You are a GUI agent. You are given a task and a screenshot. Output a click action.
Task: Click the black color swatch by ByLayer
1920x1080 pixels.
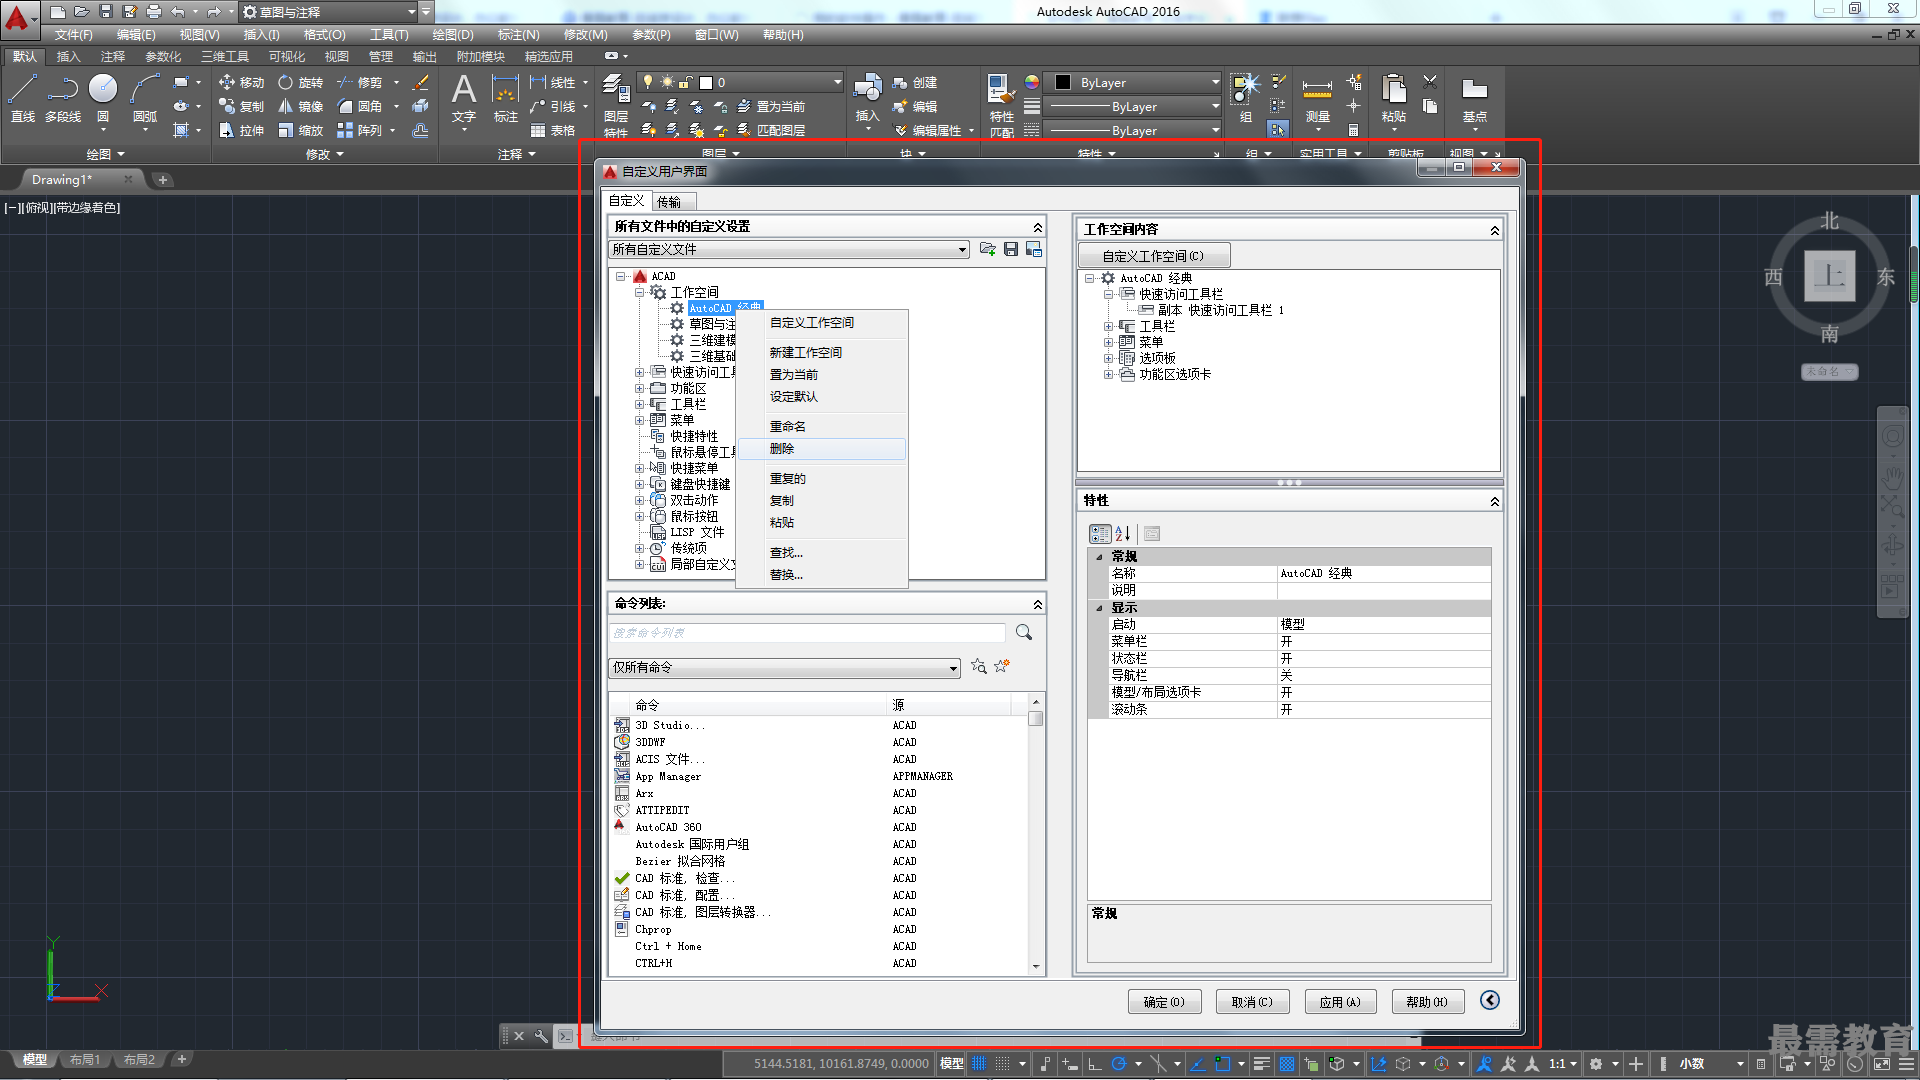1063,82
